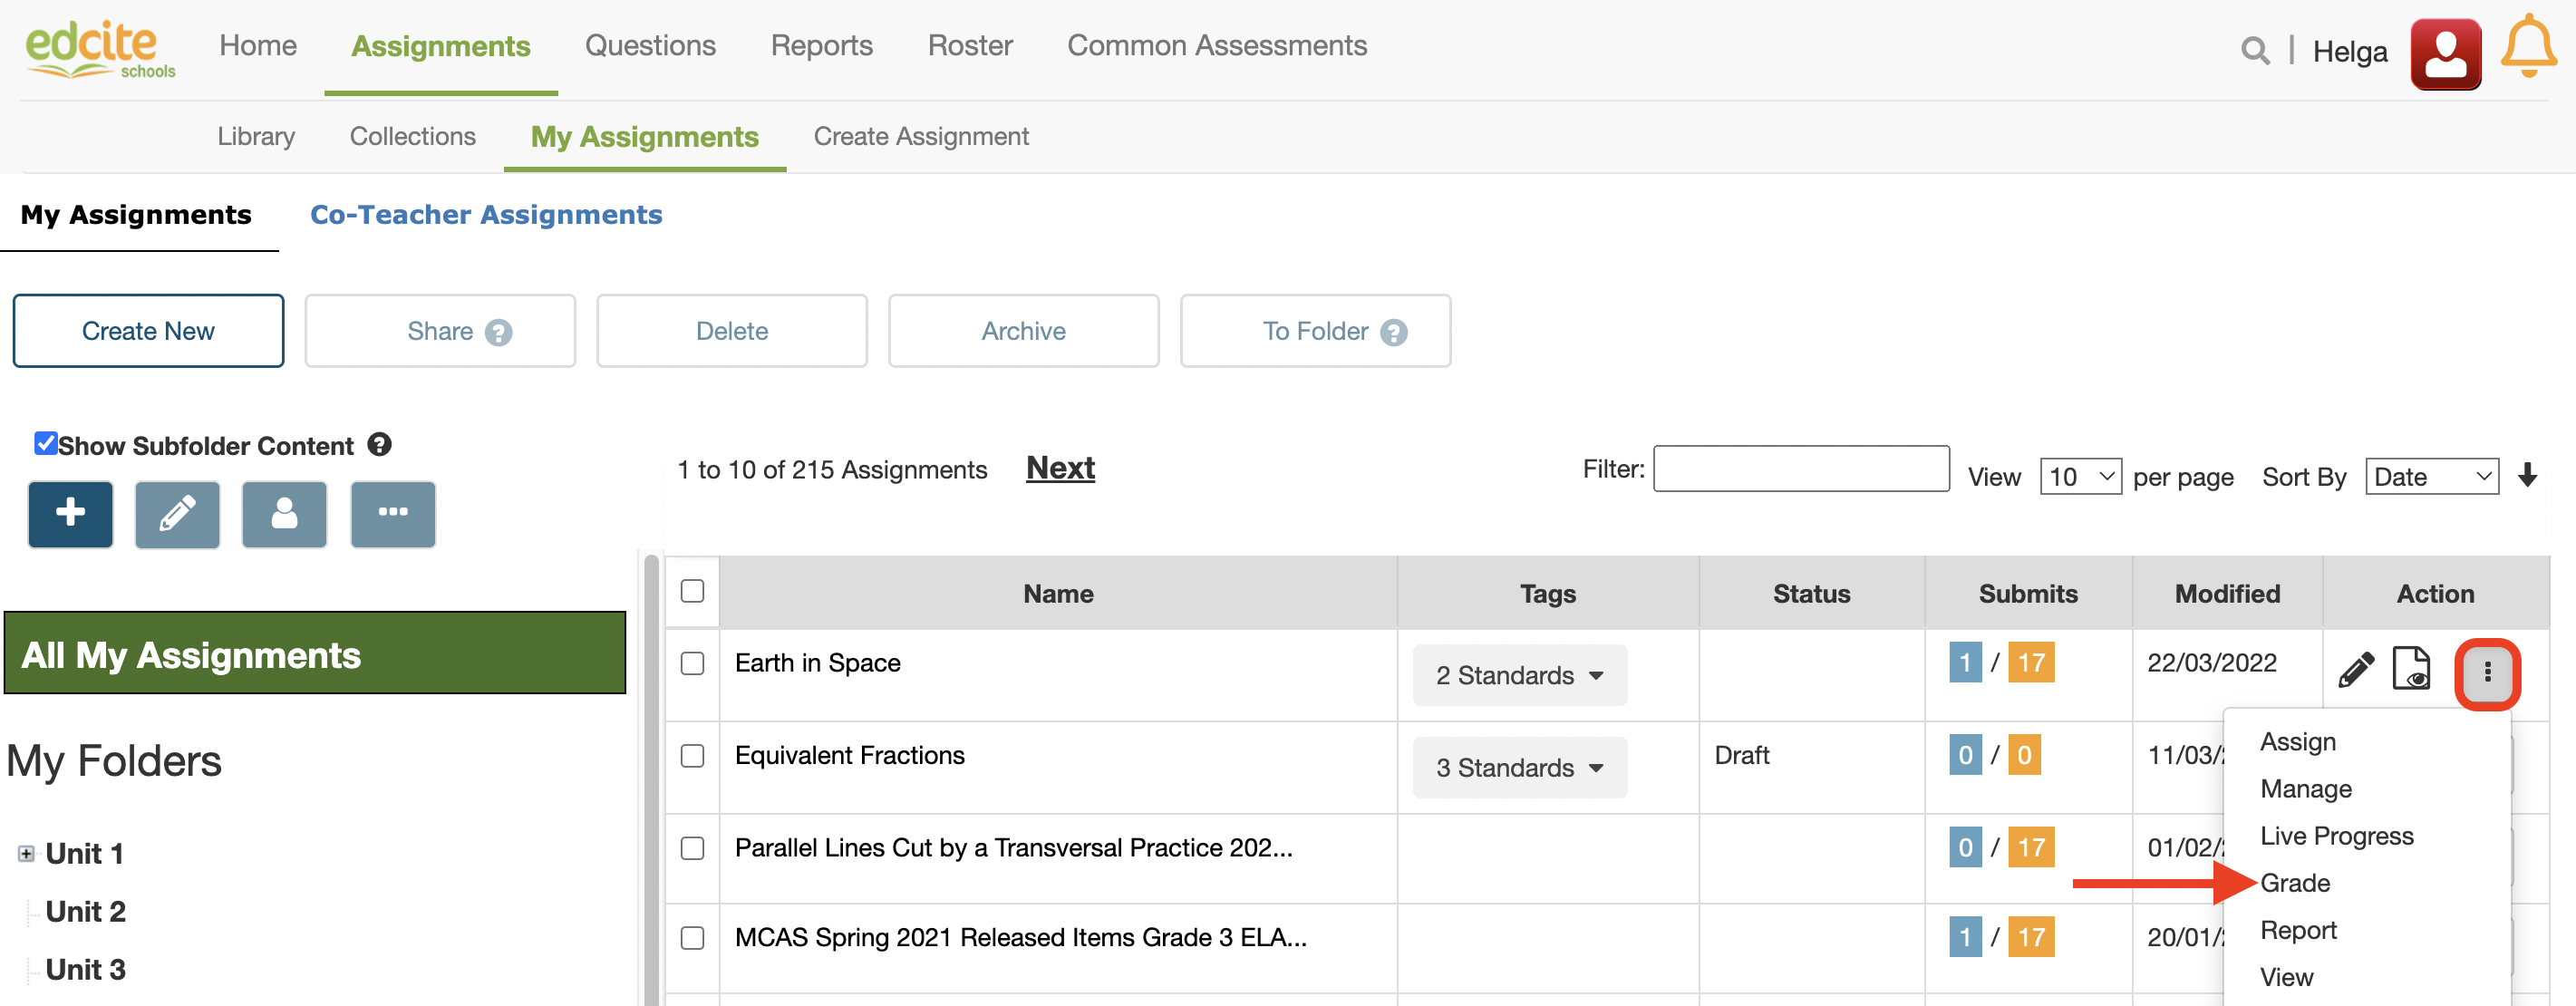This screenshot has height=1006, width=2576.
Task: Click the edit folder pencil icon
Action: pos(177,514)
